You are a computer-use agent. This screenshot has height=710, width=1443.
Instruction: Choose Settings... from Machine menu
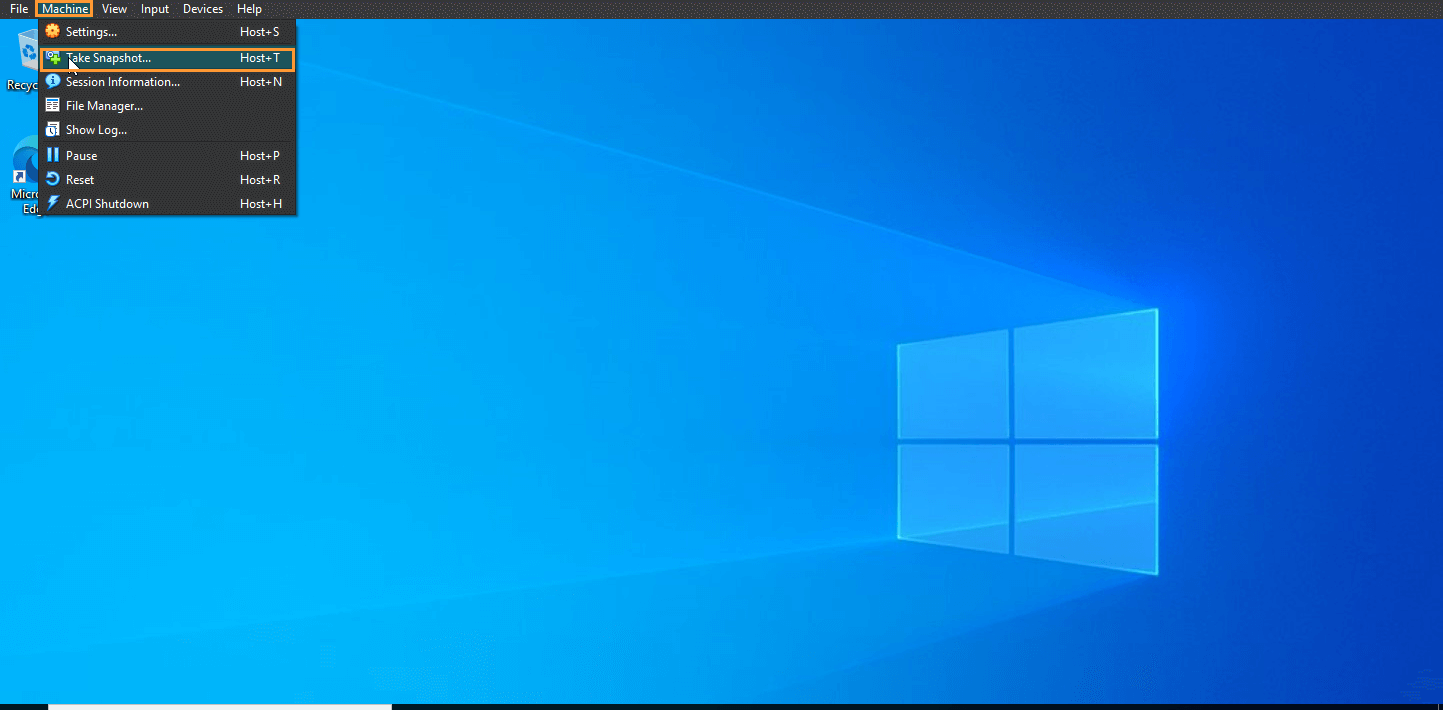tap(167, 32)
